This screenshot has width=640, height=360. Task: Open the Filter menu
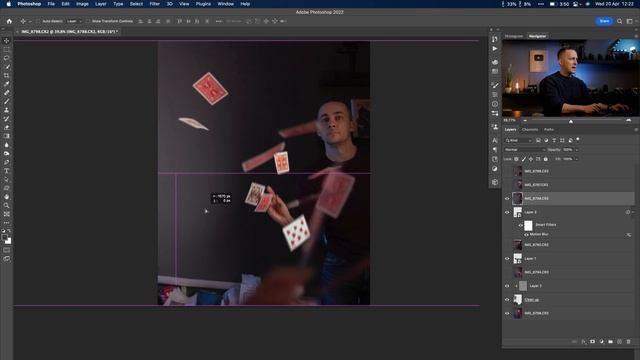point(154,4)
